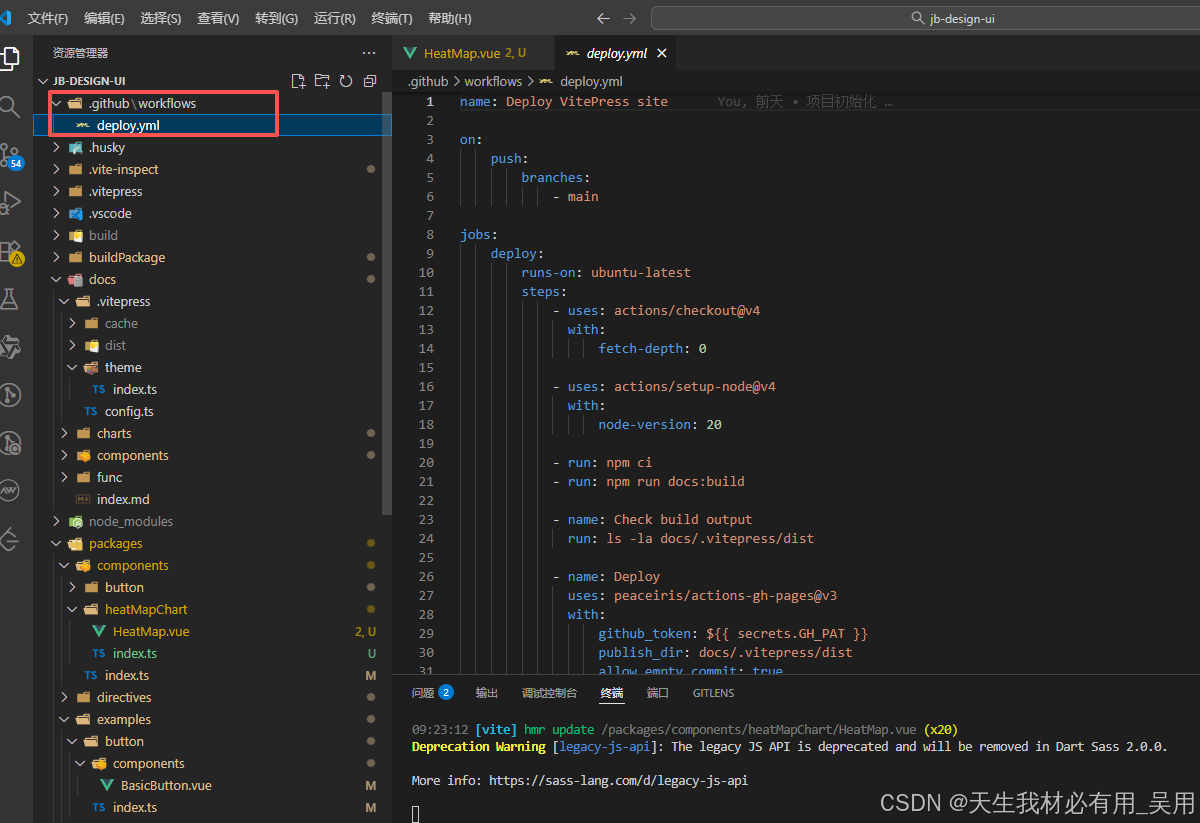Collapse the .github\workflows folder
This screenshot has width=1200, height=823.
[55, 103]
